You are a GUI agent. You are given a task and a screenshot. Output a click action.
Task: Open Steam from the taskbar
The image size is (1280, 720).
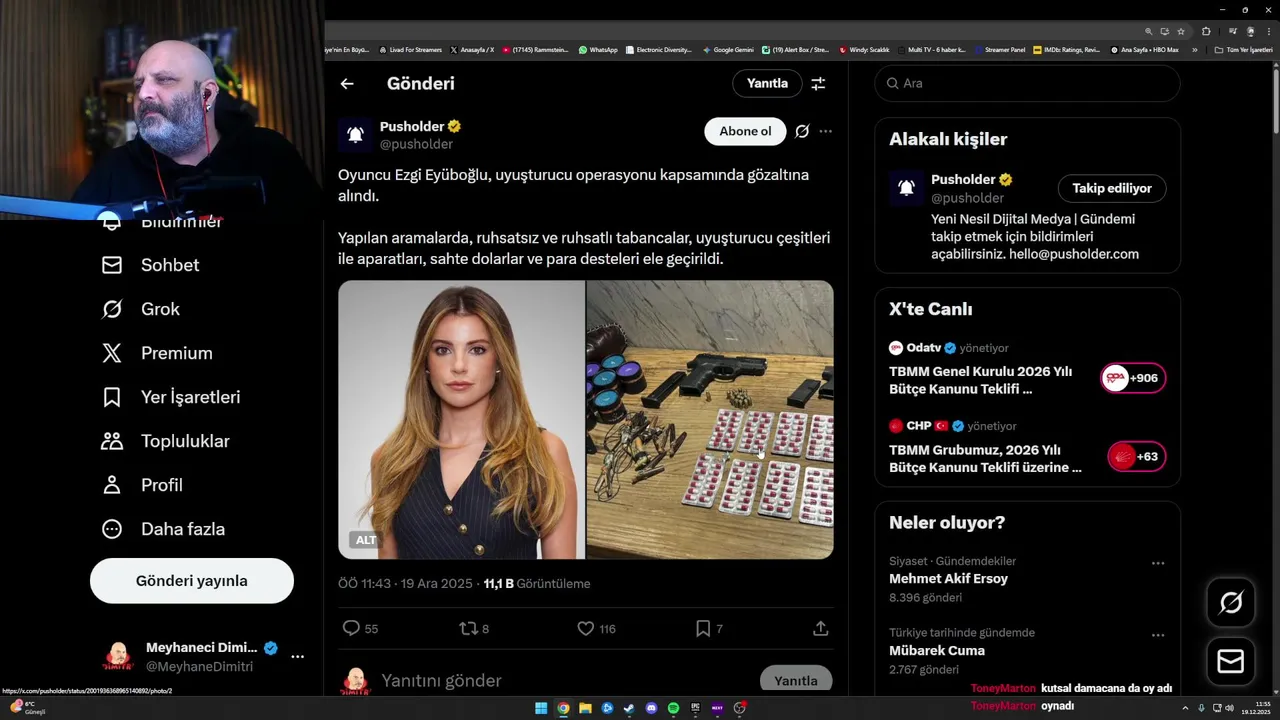(629, 708)
